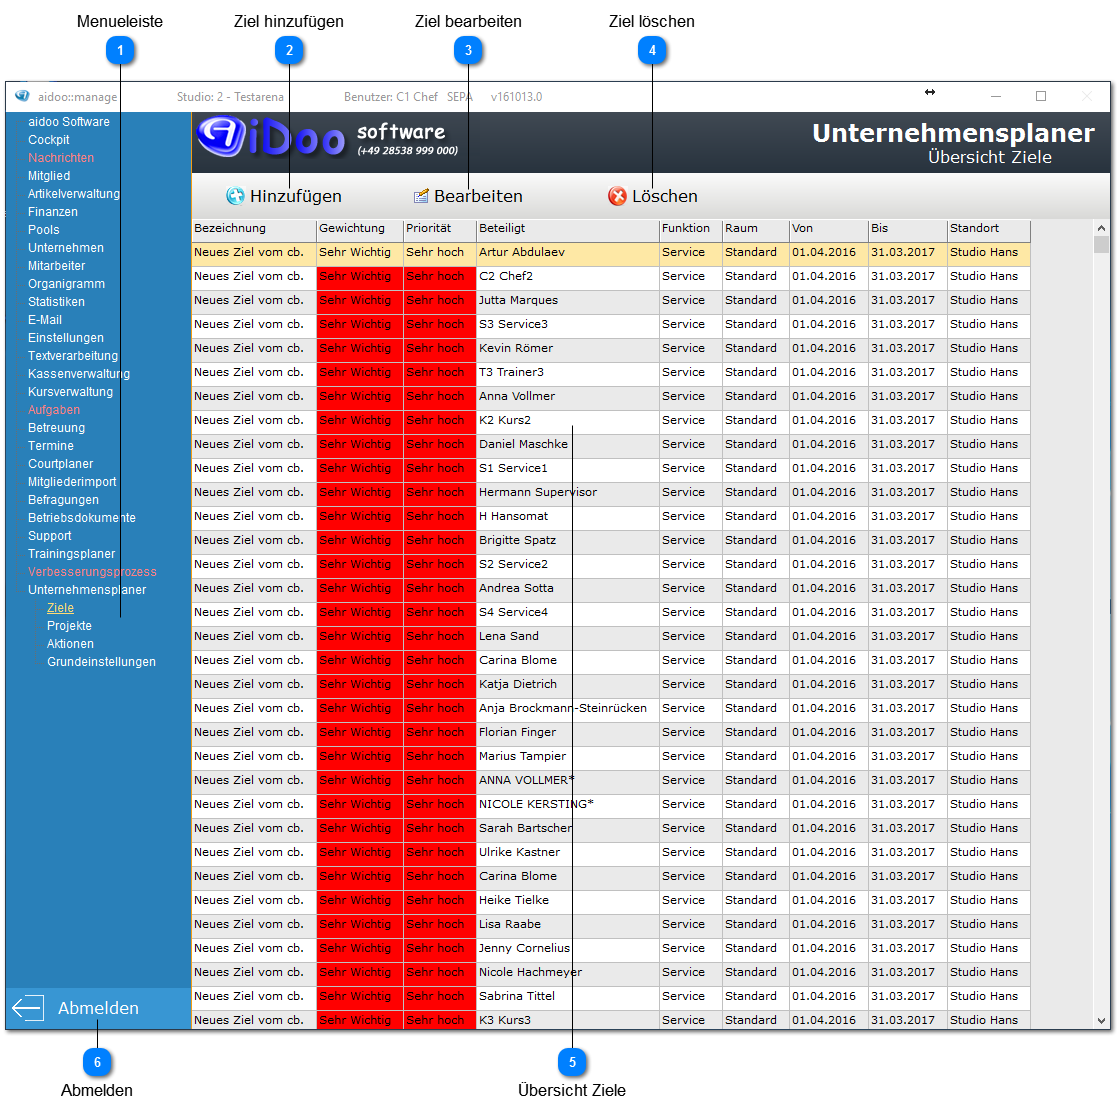Click the red Löschen icon
The width and height of the screenshot is (1120, 1116).
tap(617, 196)
